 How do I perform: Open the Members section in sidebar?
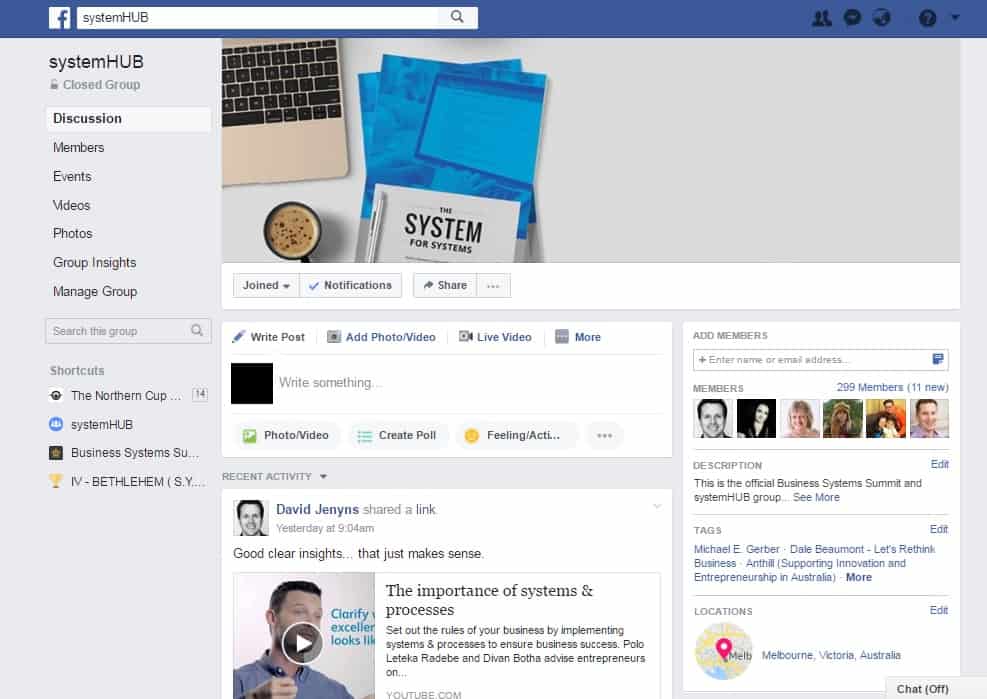tap(78, 147)
